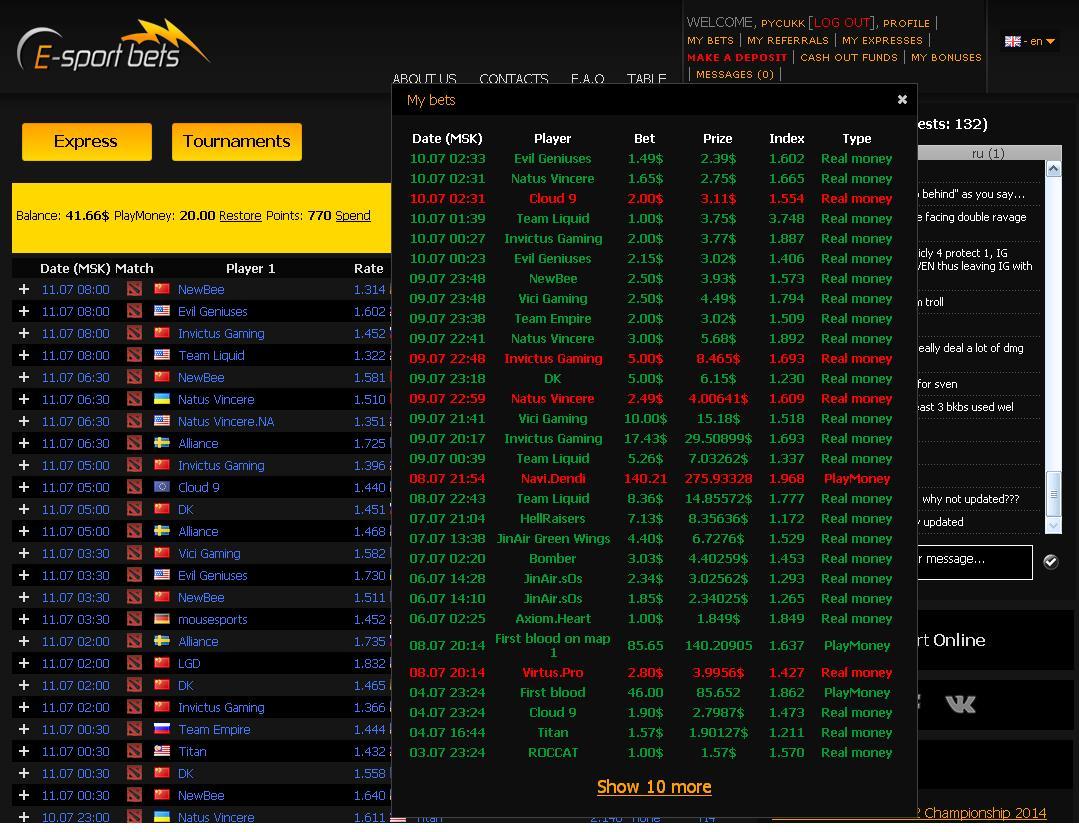Open the Tournaments section
The width and height of the screenshot is (1079, 832).
point(237,142)
